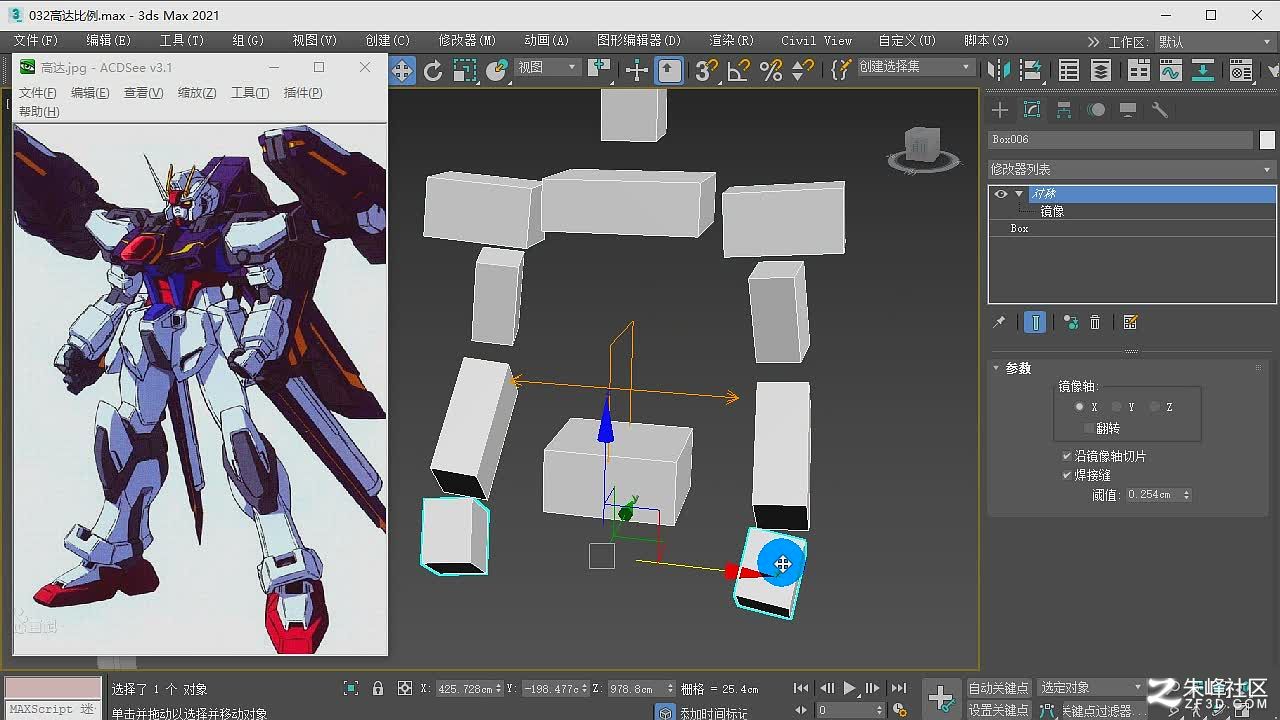Open the Utilities panel wrench tab
Screen dimensions: 1280x720
pyautogui.click(x=1160, y=110)
